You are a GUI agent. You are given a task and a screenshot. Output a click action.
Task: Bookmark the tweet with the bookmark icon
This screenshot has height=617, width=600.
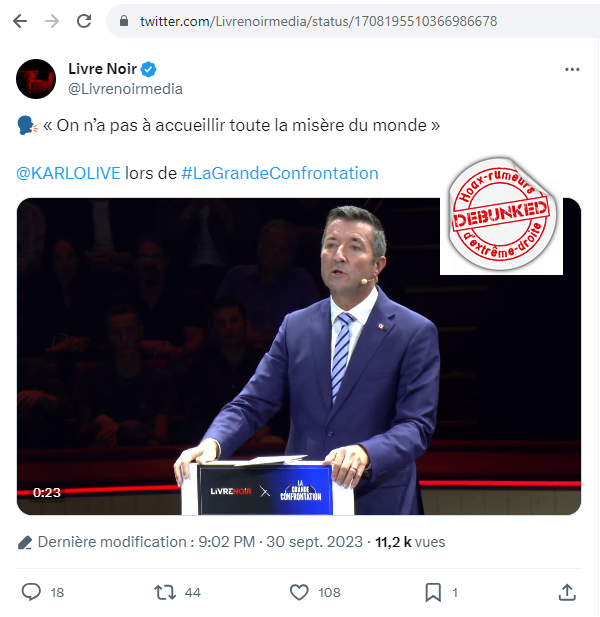(433, 592)
